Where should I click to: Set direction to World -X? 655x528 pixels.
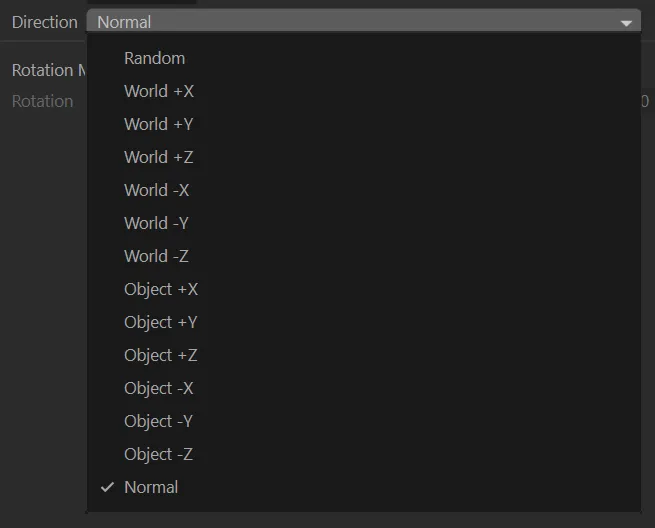pyautogui.click(x=156, y=190)
